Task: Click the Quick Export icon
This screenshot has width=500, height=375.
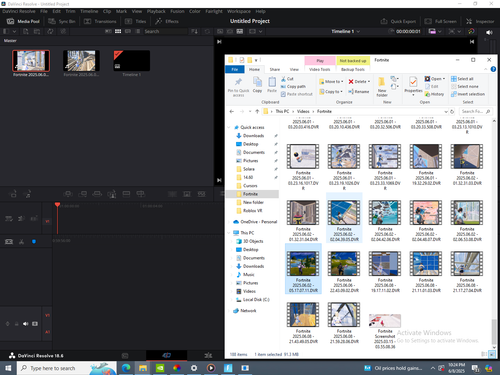Action: click(x=384, y=21)
